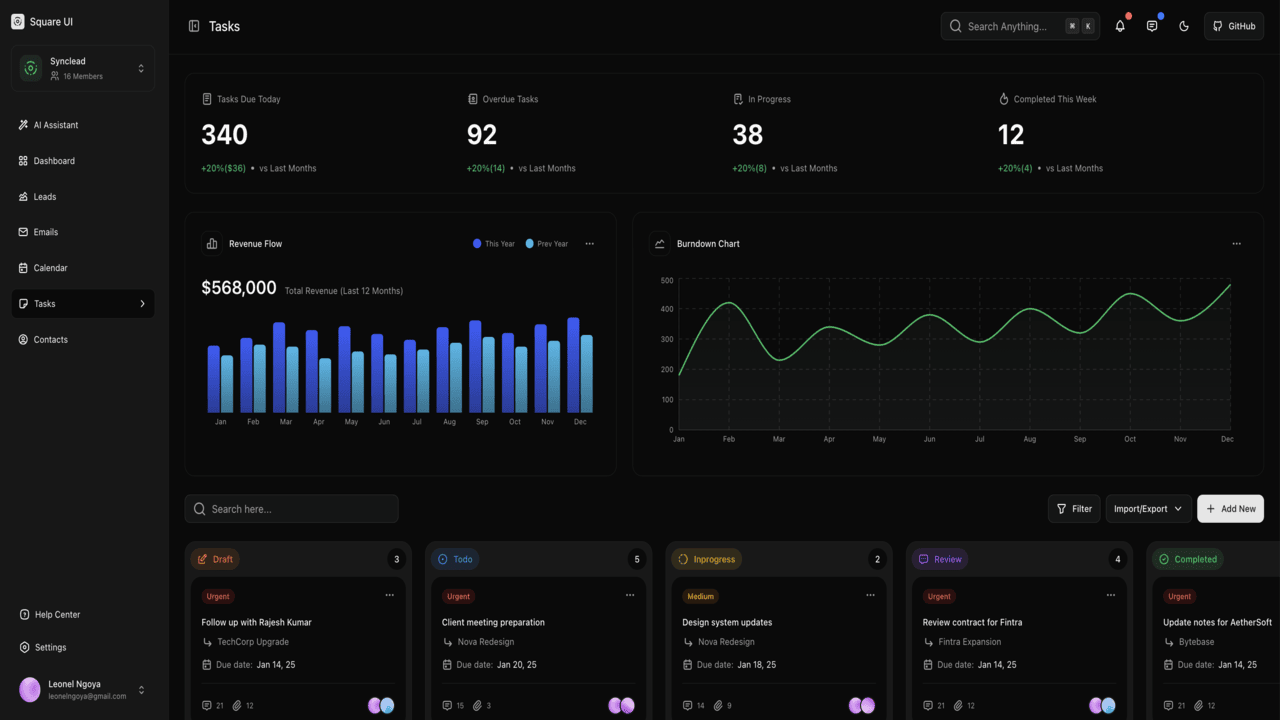Open AI Assistant in sidebar

coord(83,125)
